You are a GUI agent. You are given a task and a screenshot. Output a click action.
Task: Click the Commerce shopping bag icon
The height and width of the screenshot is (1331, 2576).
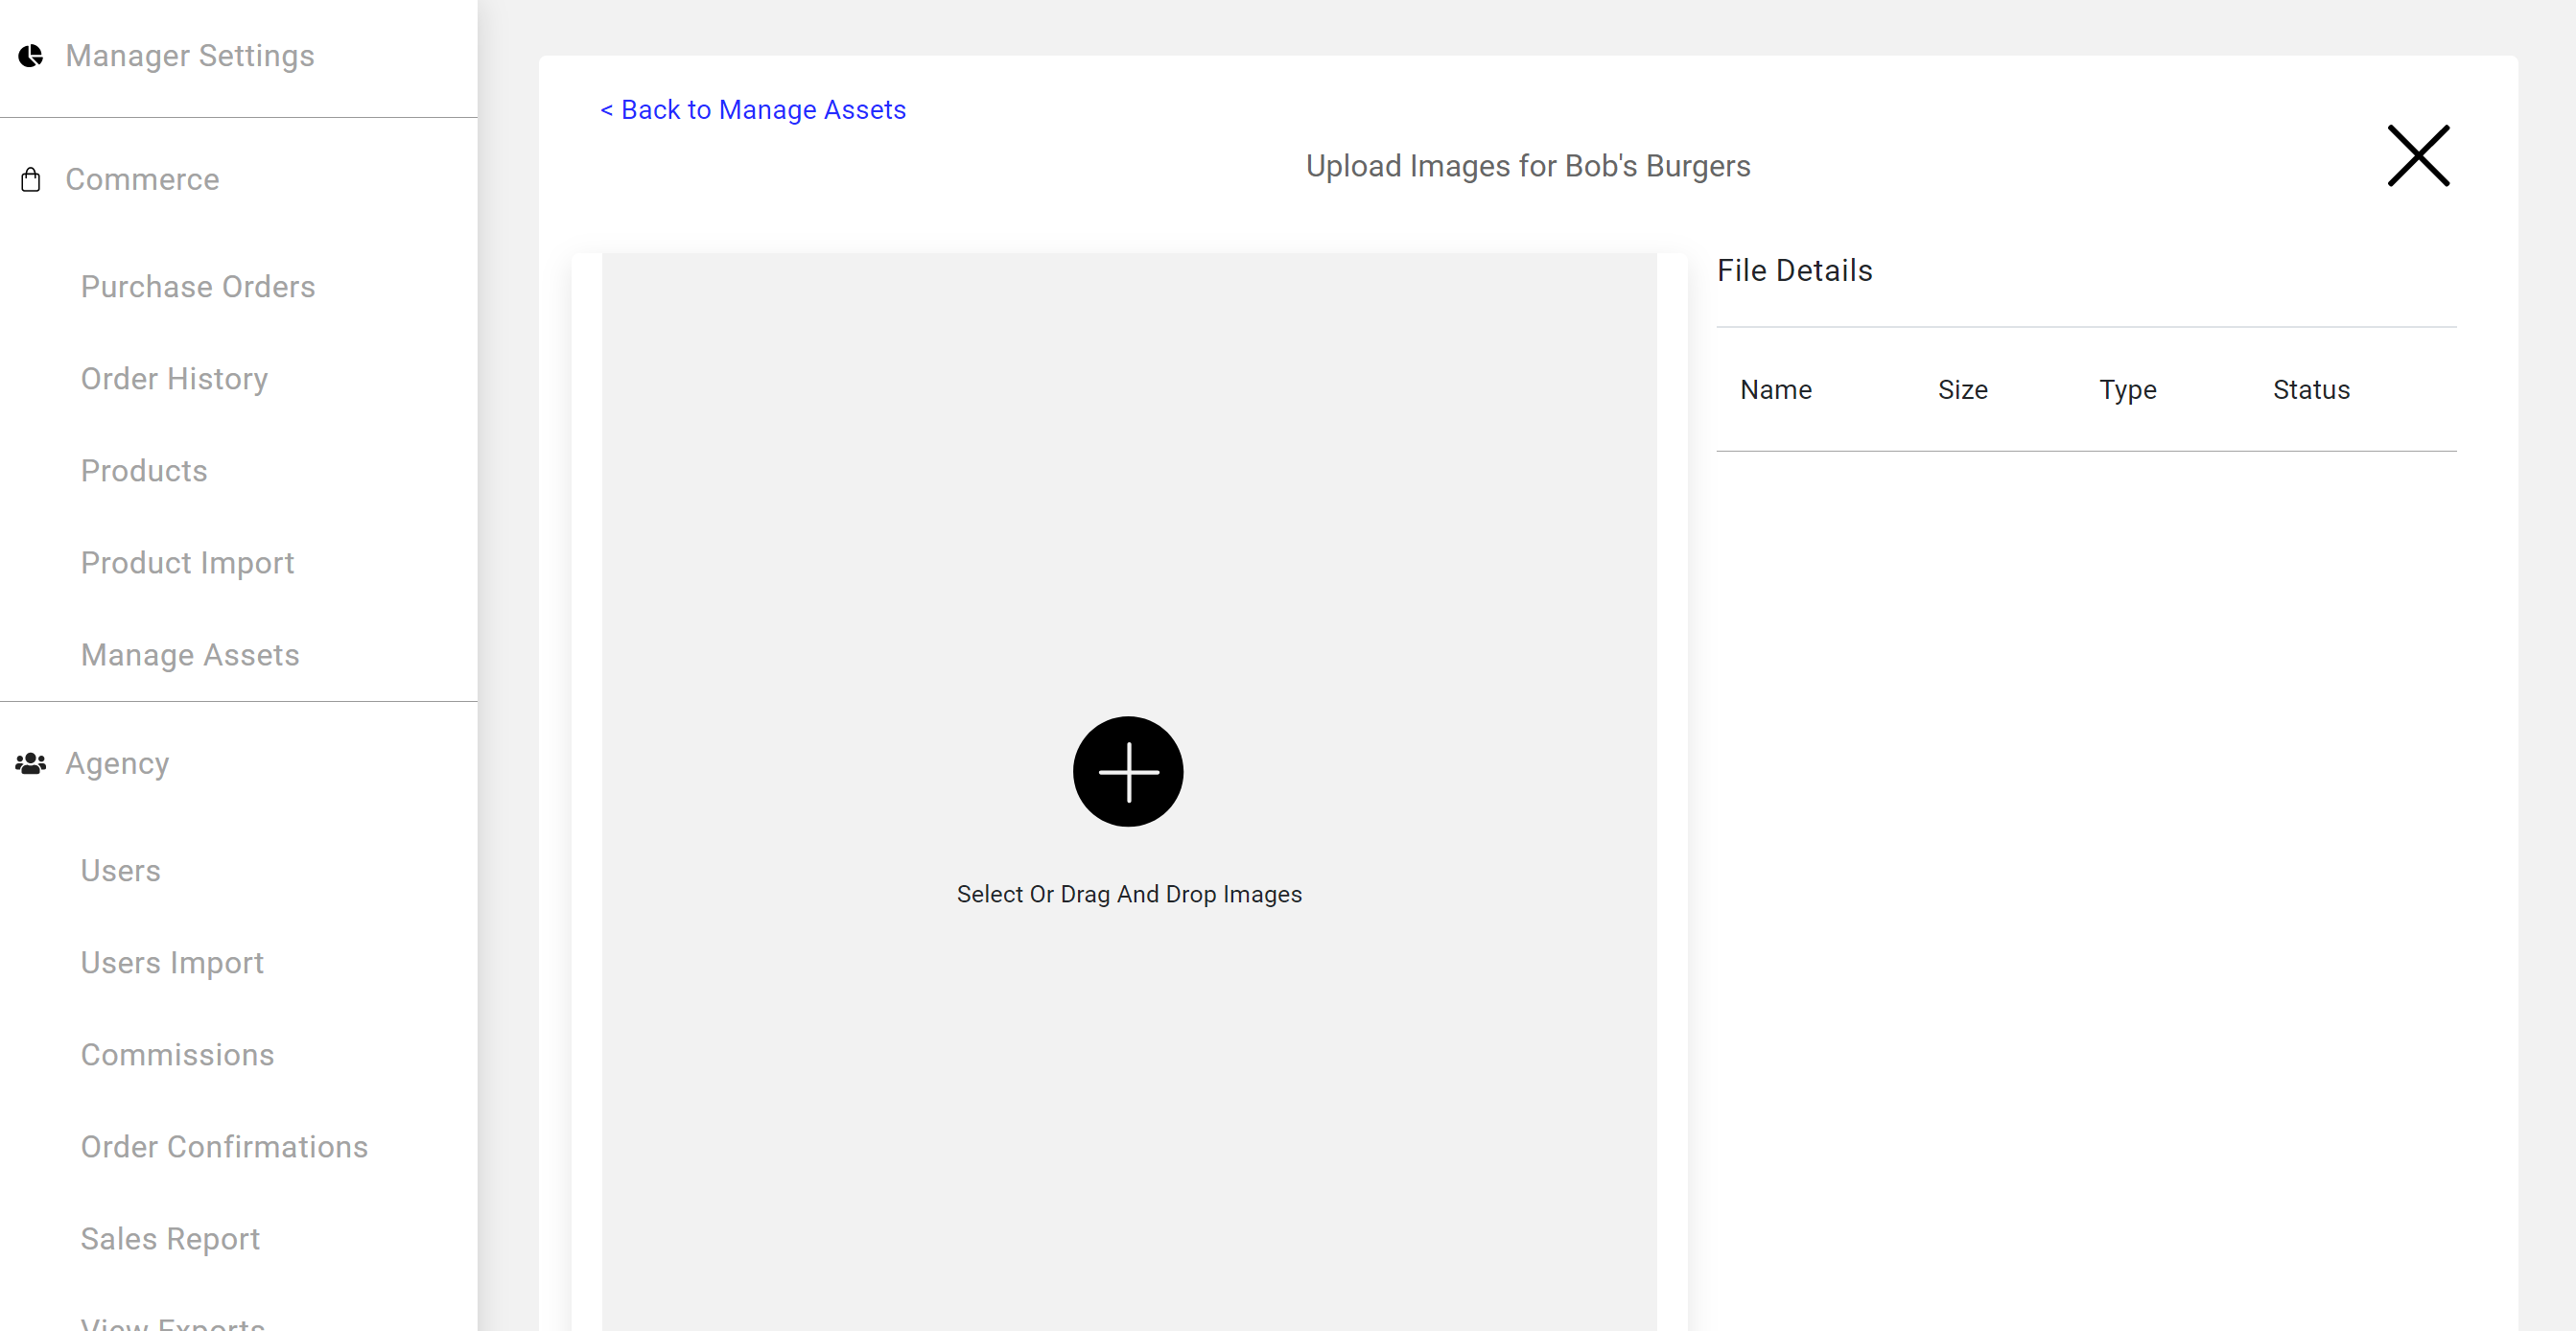[31, 180]
